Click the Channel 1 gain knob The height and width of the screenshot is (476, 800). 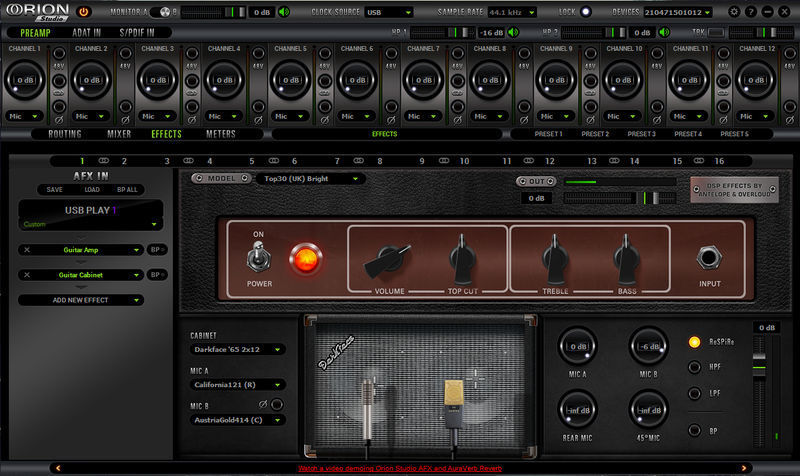tap(24, 80)
